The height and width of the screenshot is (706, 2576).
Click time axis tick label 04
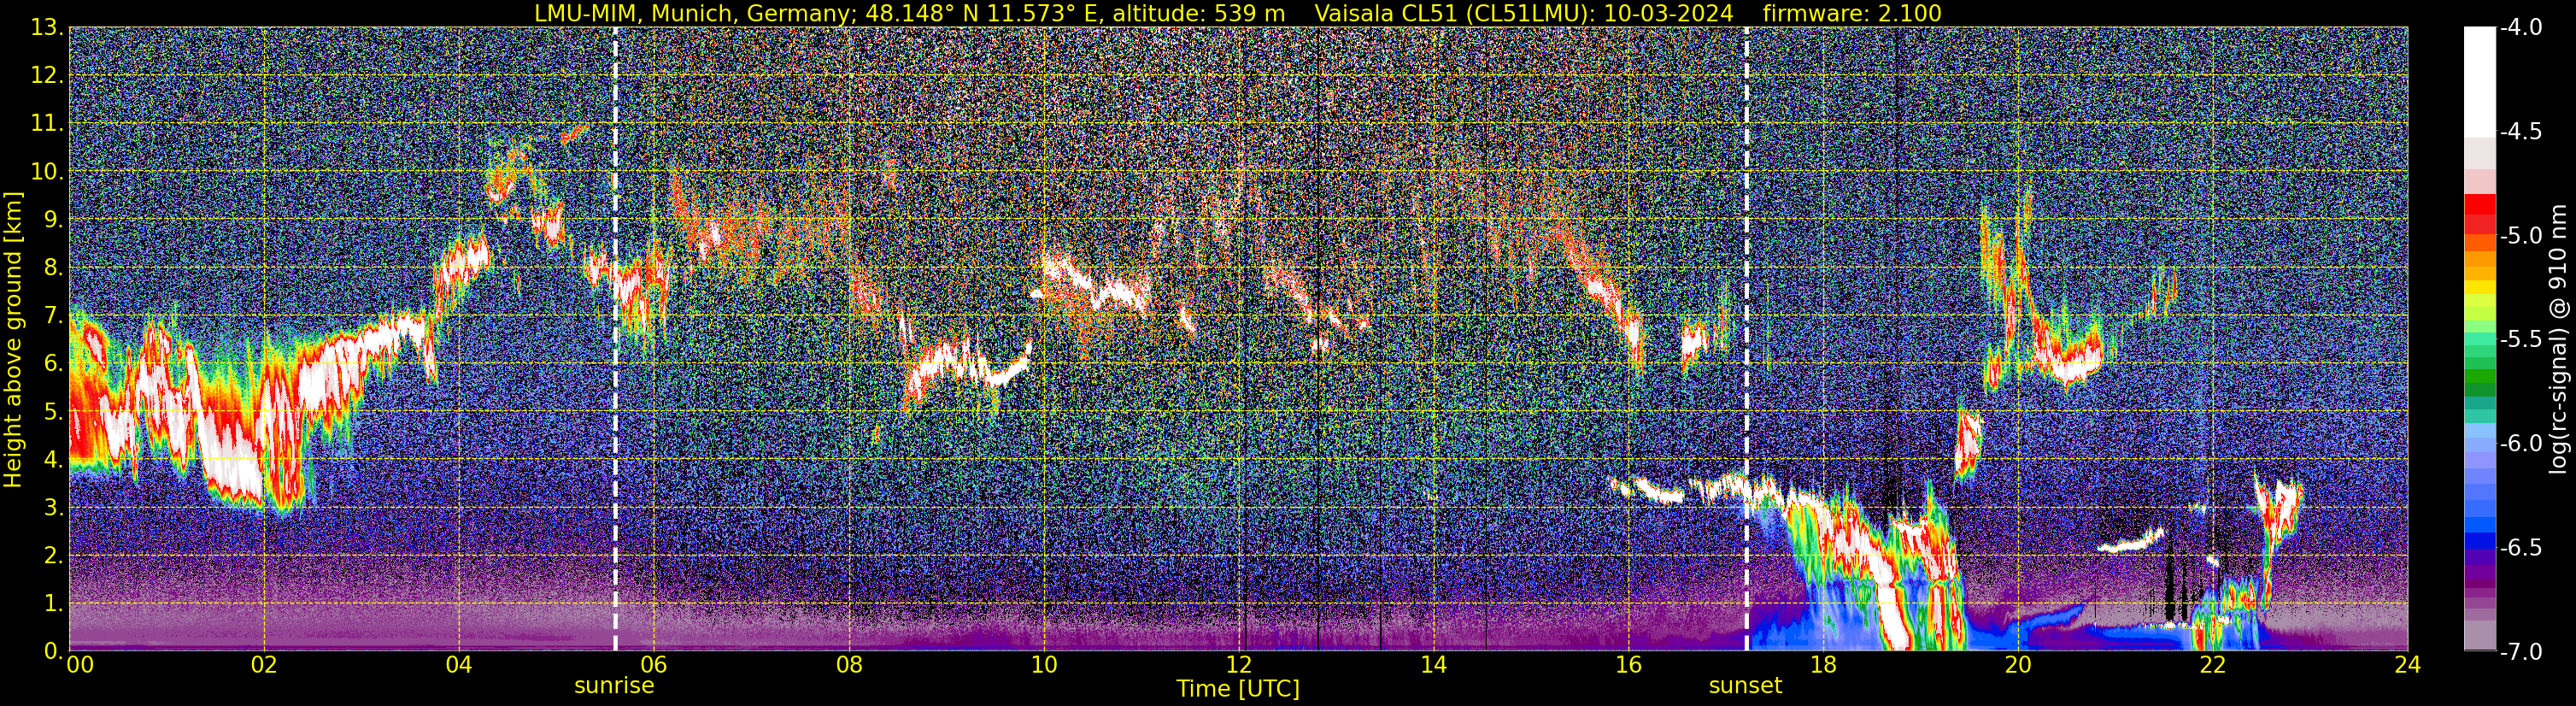point(458,665)
